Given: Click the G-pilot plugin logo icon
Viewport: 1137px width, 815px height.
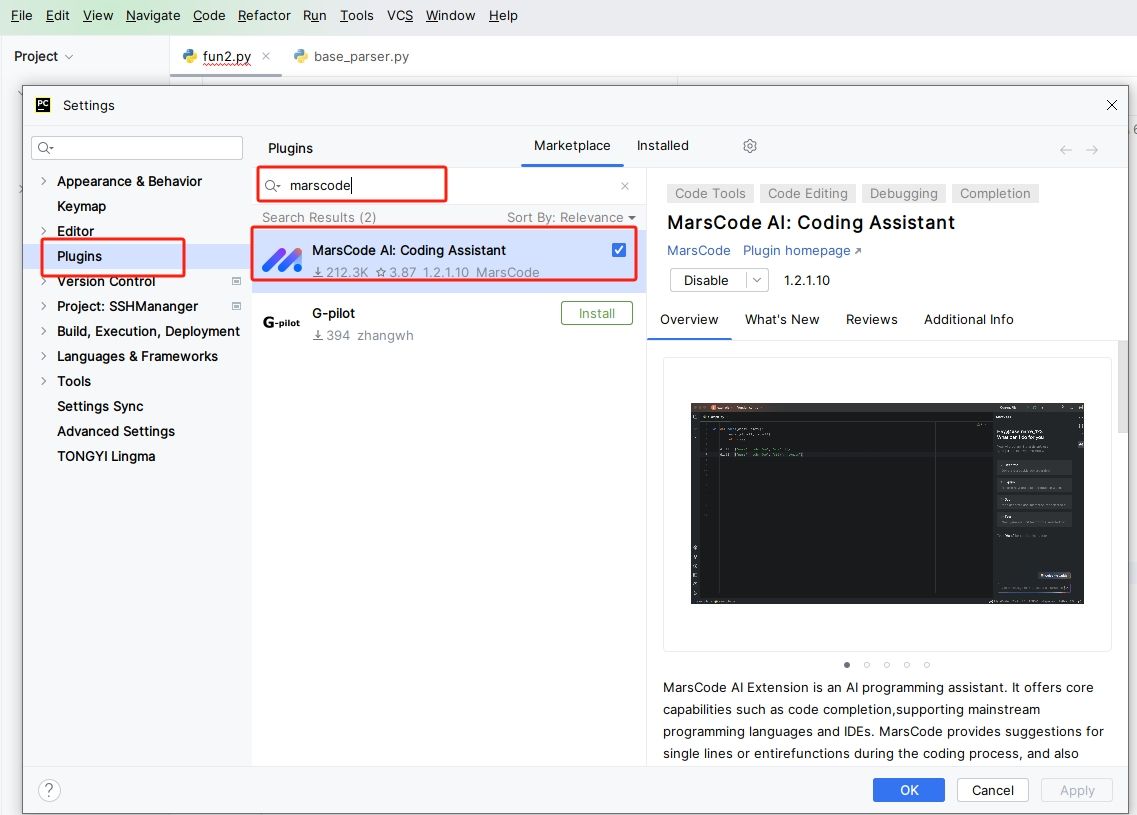Looking at the screenshot, I should [281, 323].
